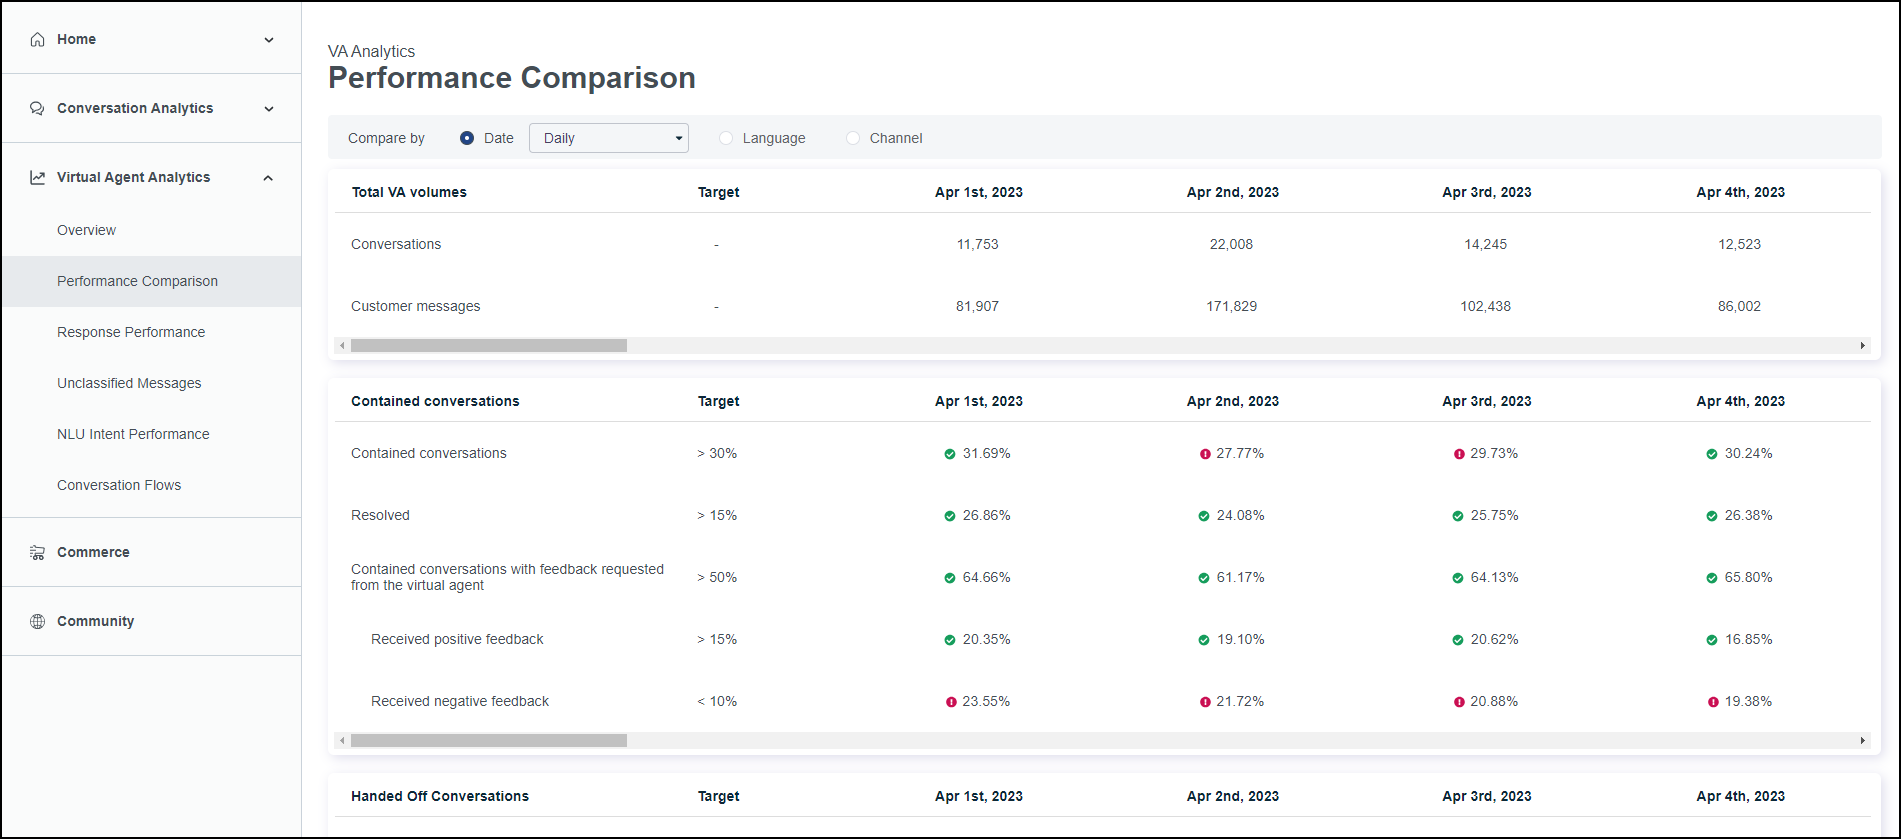Screen dimensions: 1901x839
Task: Expand the Home section chevron
Action: tap(269, 40)
